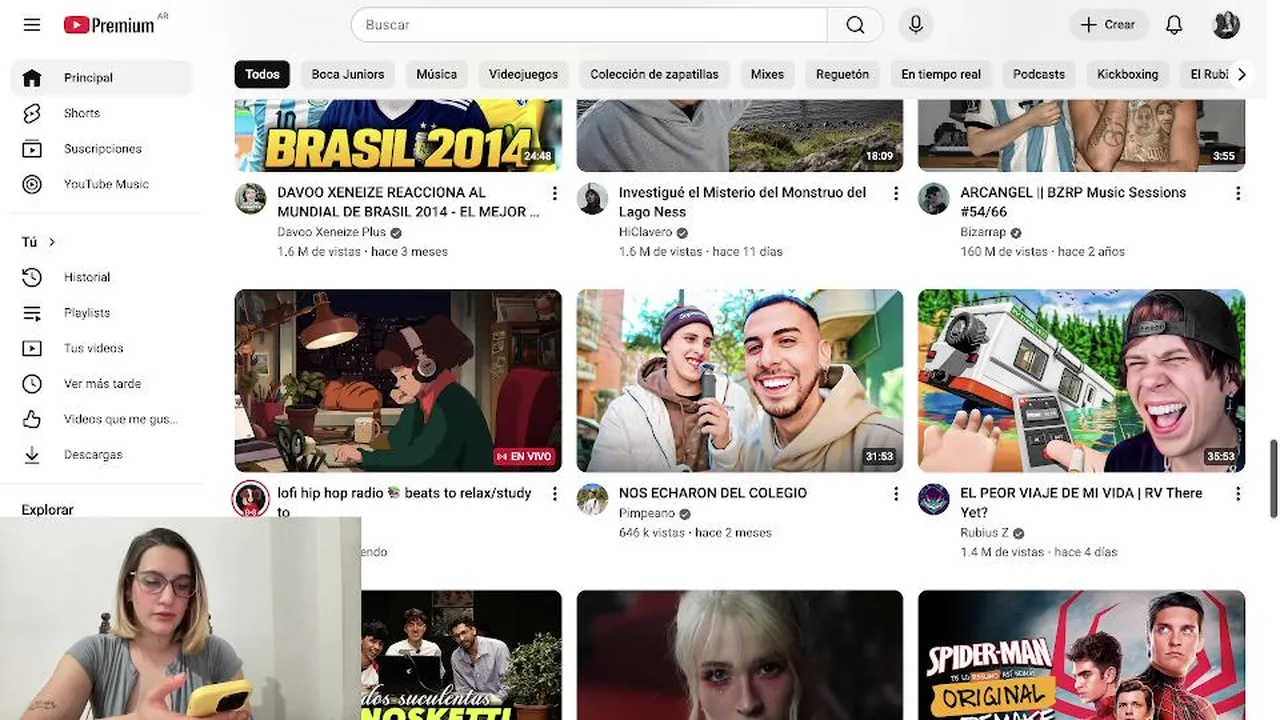Screen dimensions: 1280x720
Task: Click the Crear button
Action: (x=1108, y=25)
